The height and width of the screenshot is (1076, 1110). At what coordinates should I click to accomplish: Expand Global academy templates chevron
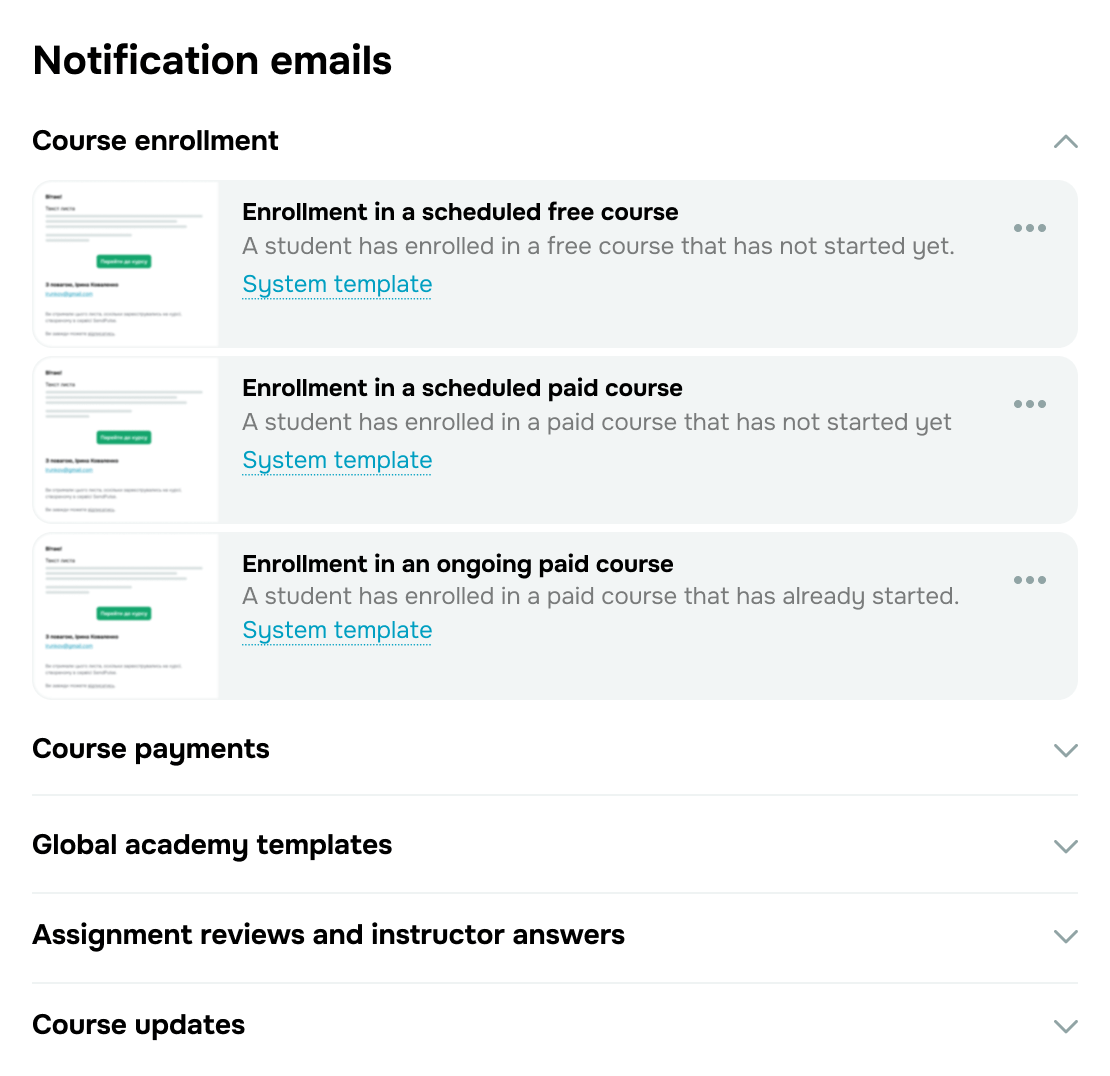(x=1065, y=846)
